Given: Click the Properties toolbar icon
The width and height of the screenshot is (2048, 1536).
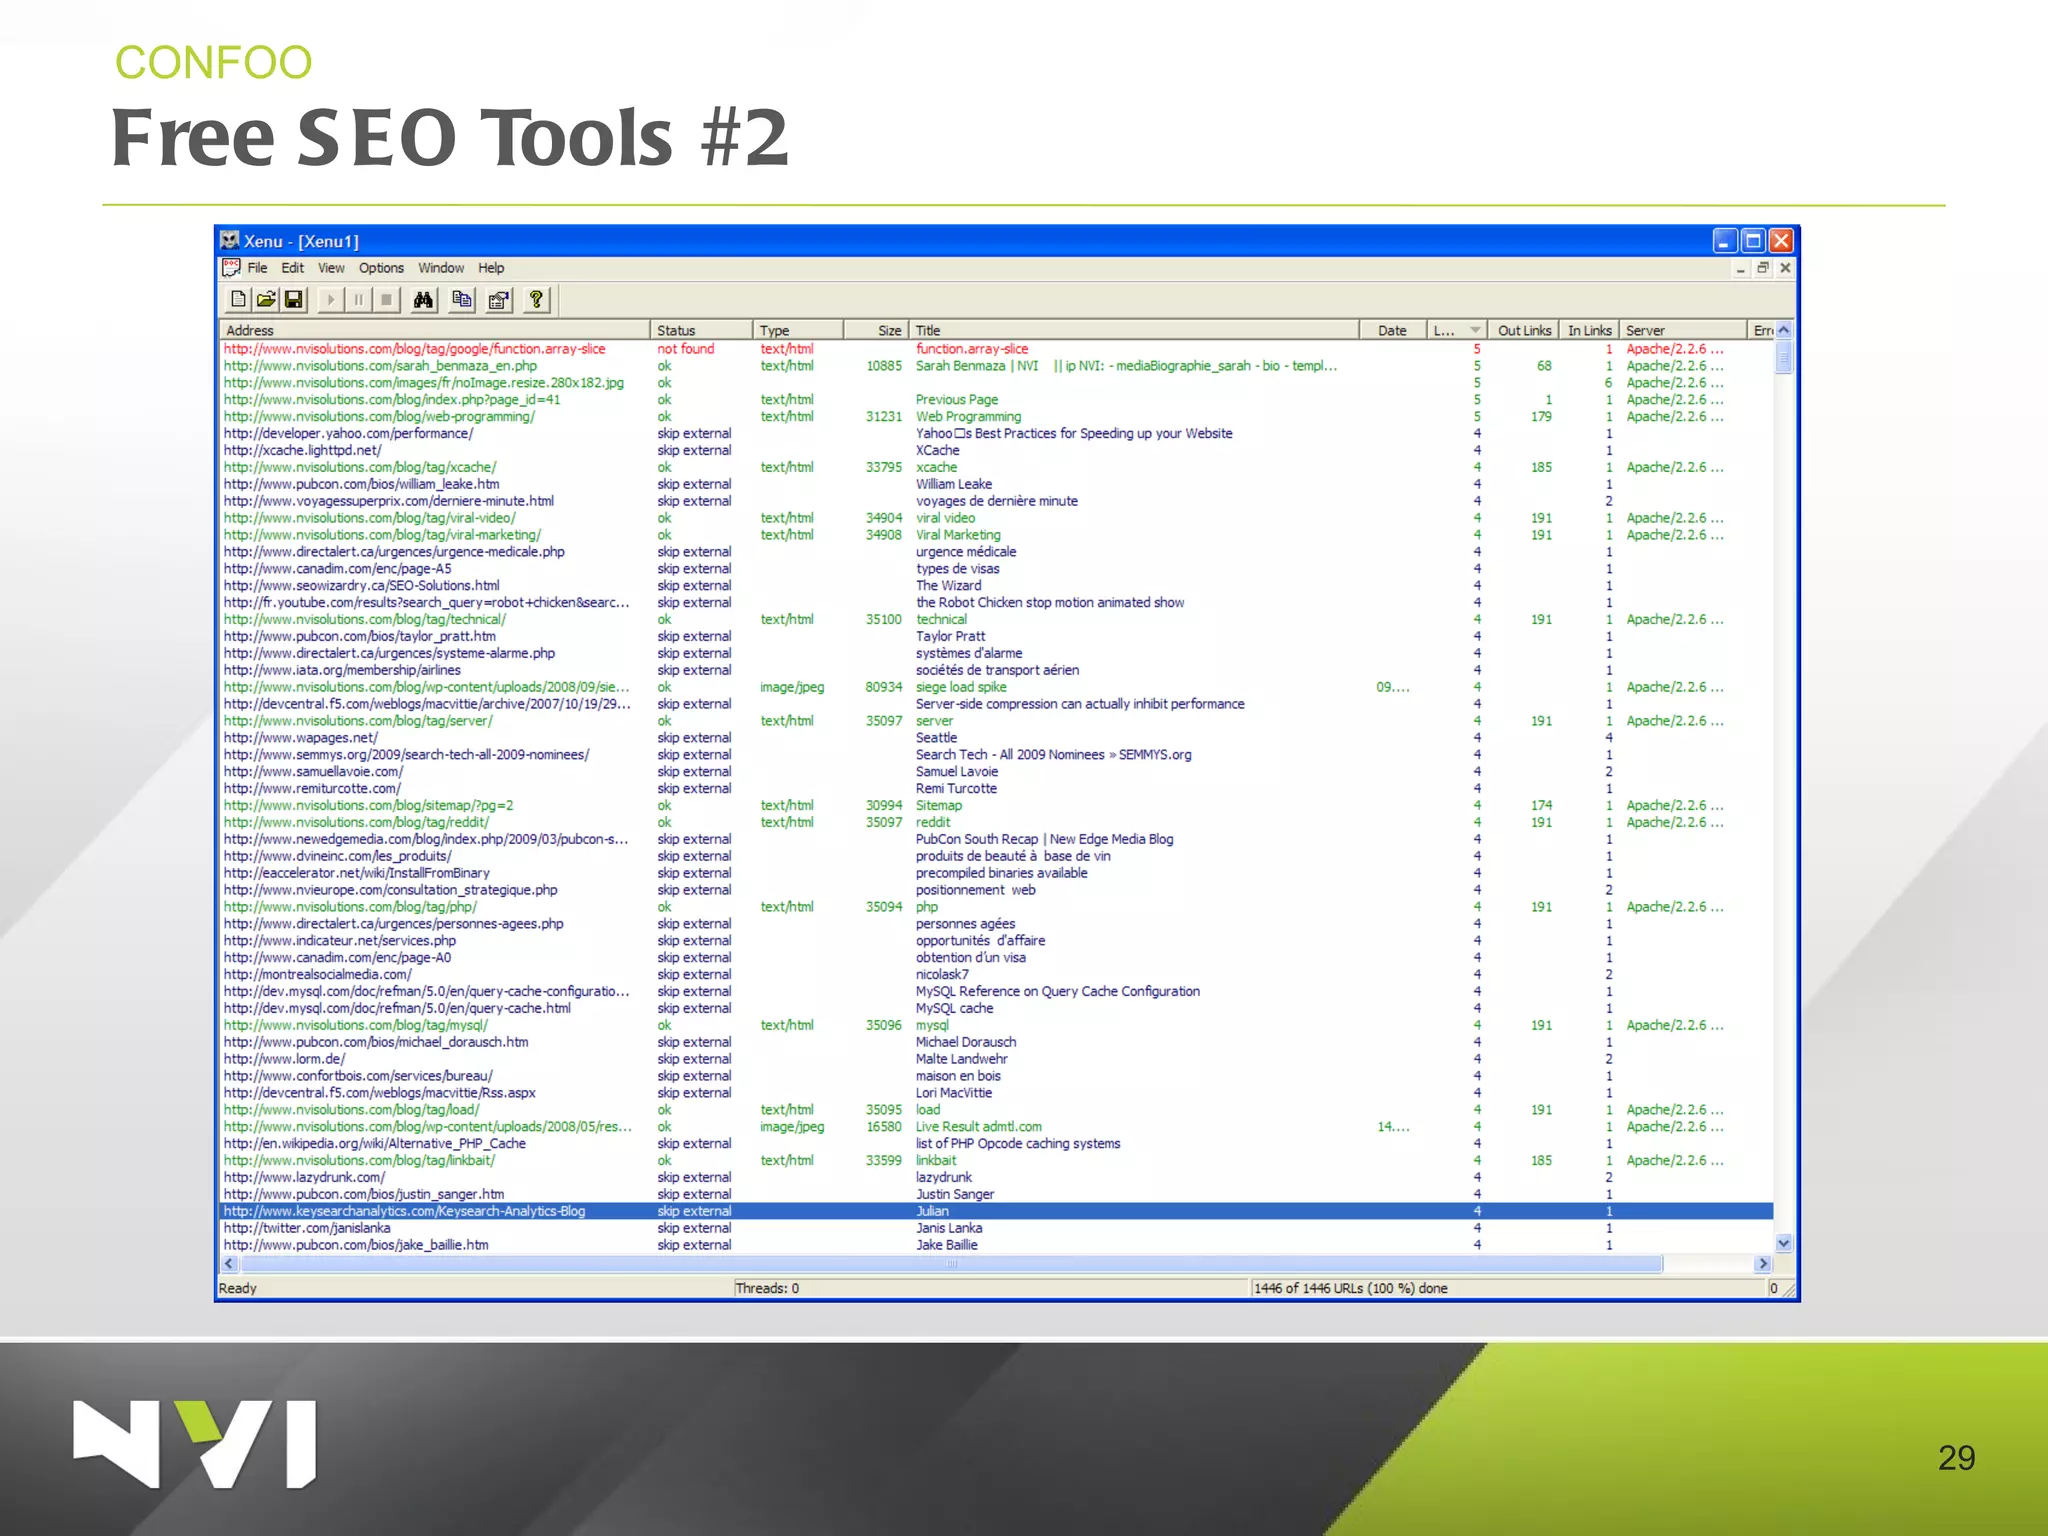Looking at the screenshot, I should (498, 299).
